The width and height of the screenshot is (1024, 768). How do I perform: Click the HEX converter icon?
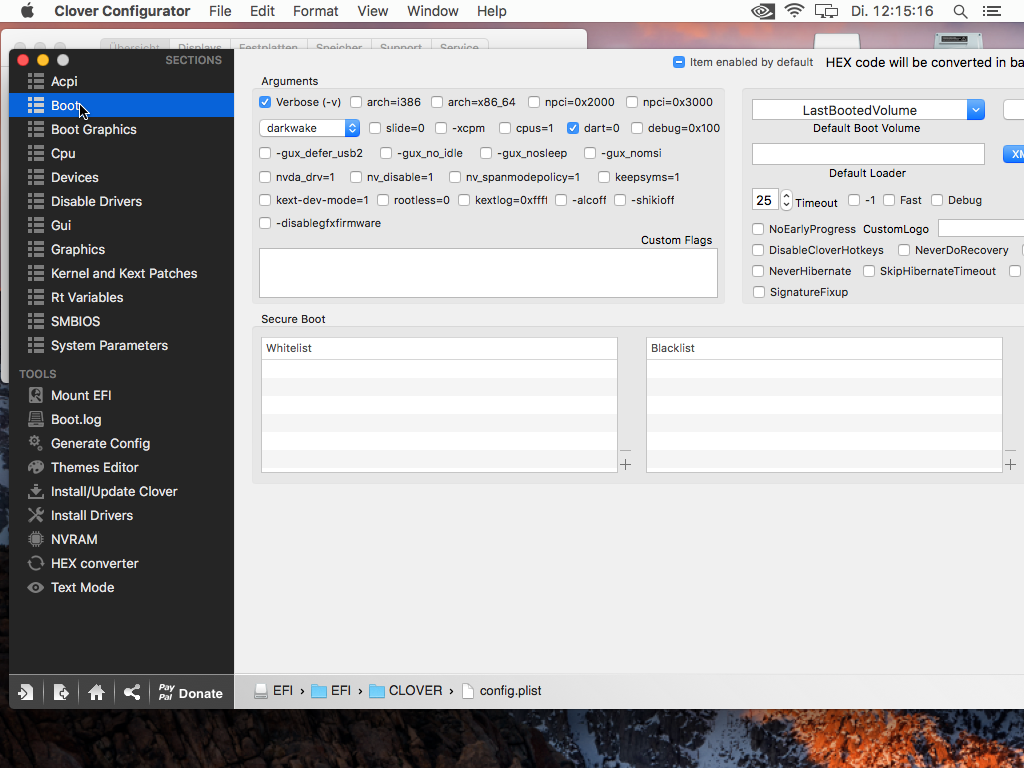point(35,563)
